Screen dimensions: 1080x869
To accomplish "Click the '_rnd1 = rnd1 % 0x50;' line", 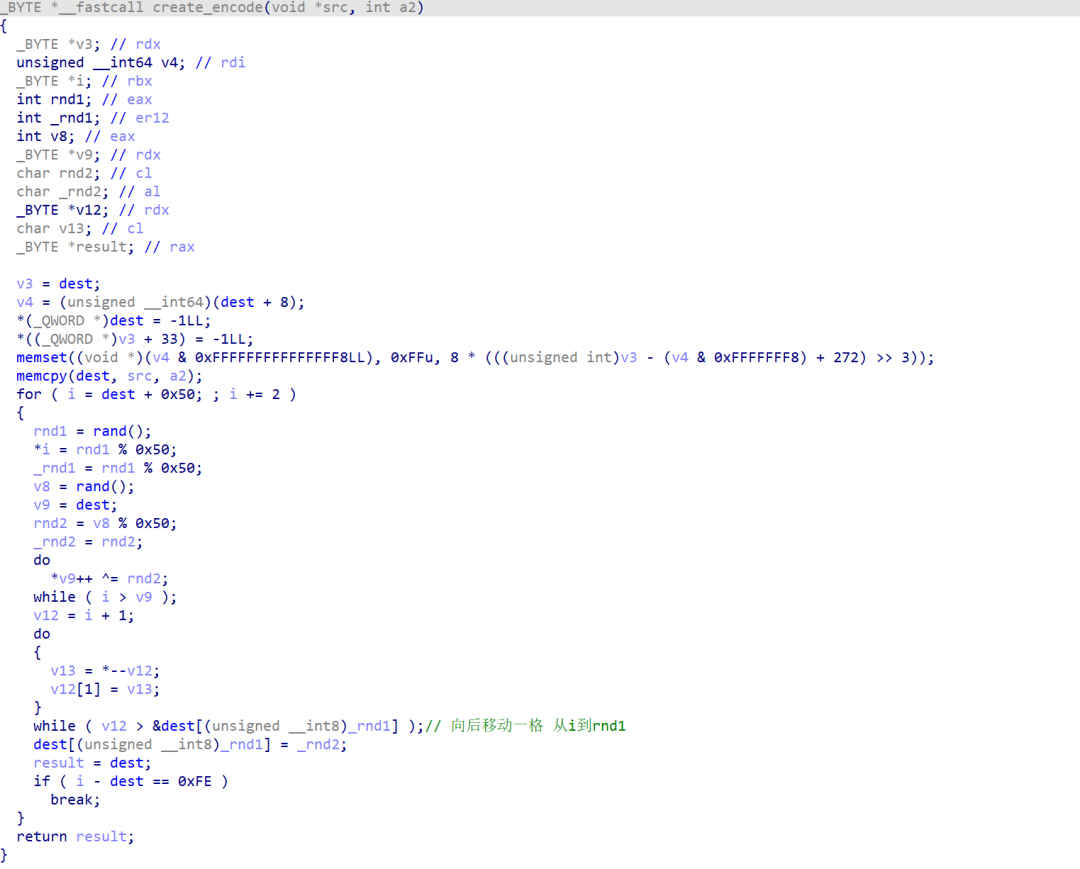I will point(118,468).
